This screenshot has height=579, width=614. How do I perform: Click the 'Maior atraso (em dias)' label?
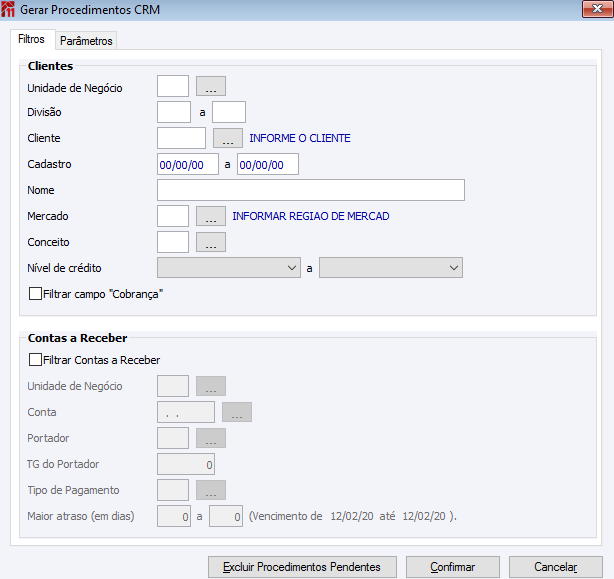tap(81, 516)
